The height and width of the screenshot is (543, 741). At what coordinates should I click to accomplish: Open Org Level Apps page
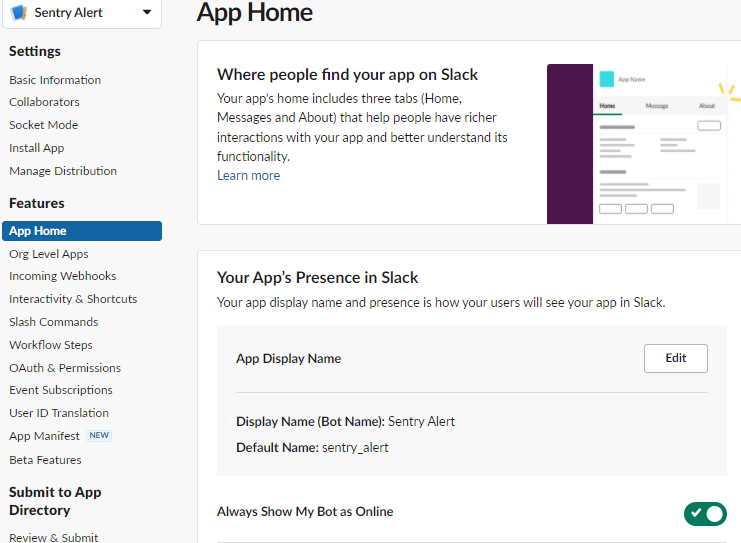pyautogui.click(x=49, y=254)
